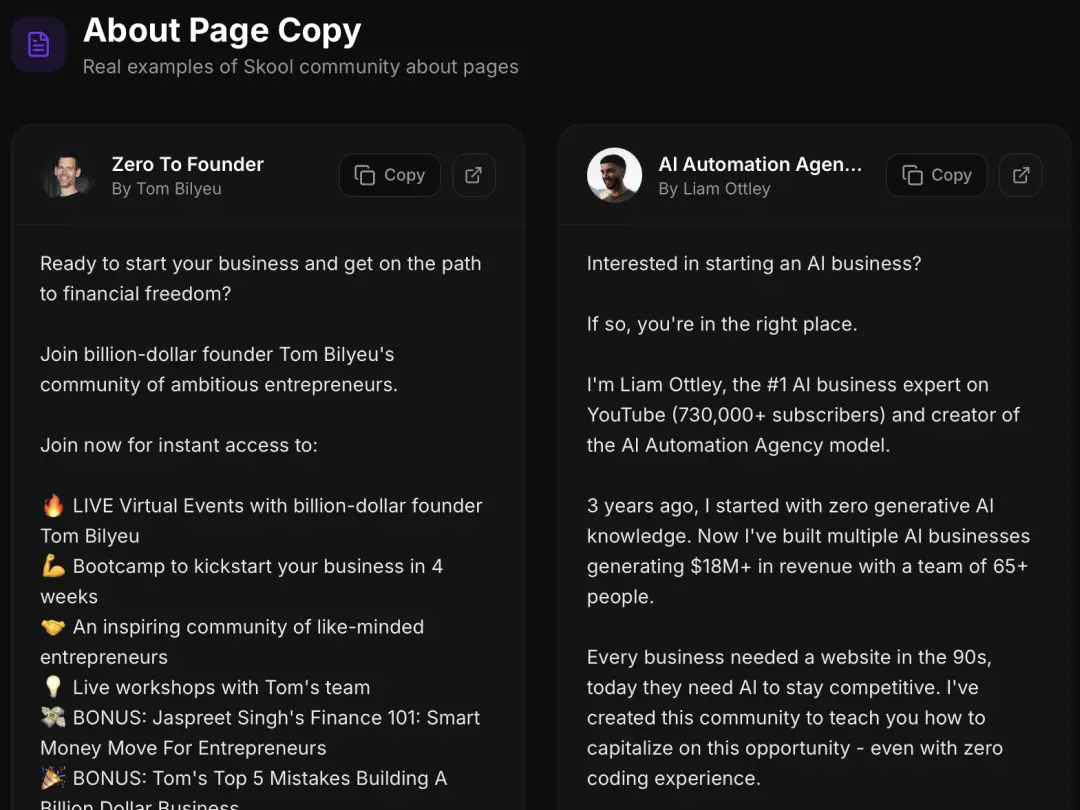1080x810 pixels.
Task: Click the handshake emoji beside inspiring community line
Action: coord(51,627)
